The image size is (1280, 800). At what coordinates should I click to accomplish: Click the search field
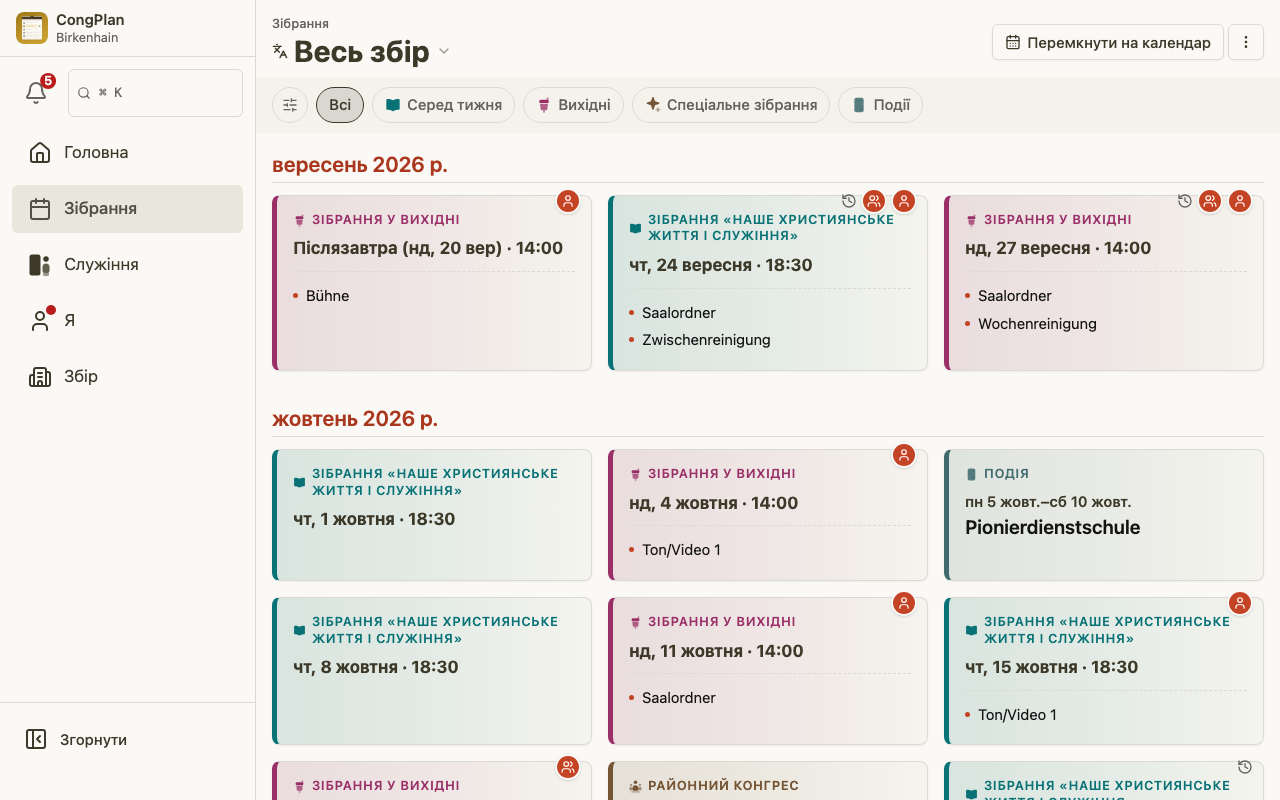[x=155, y=93]
